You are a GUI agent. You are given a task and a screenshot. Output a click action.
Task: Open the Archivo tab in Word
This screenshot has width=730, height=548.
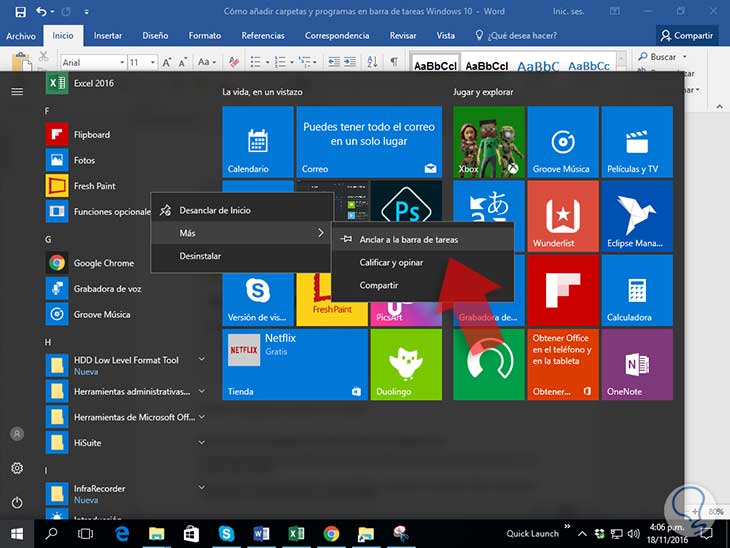(21, 36)
